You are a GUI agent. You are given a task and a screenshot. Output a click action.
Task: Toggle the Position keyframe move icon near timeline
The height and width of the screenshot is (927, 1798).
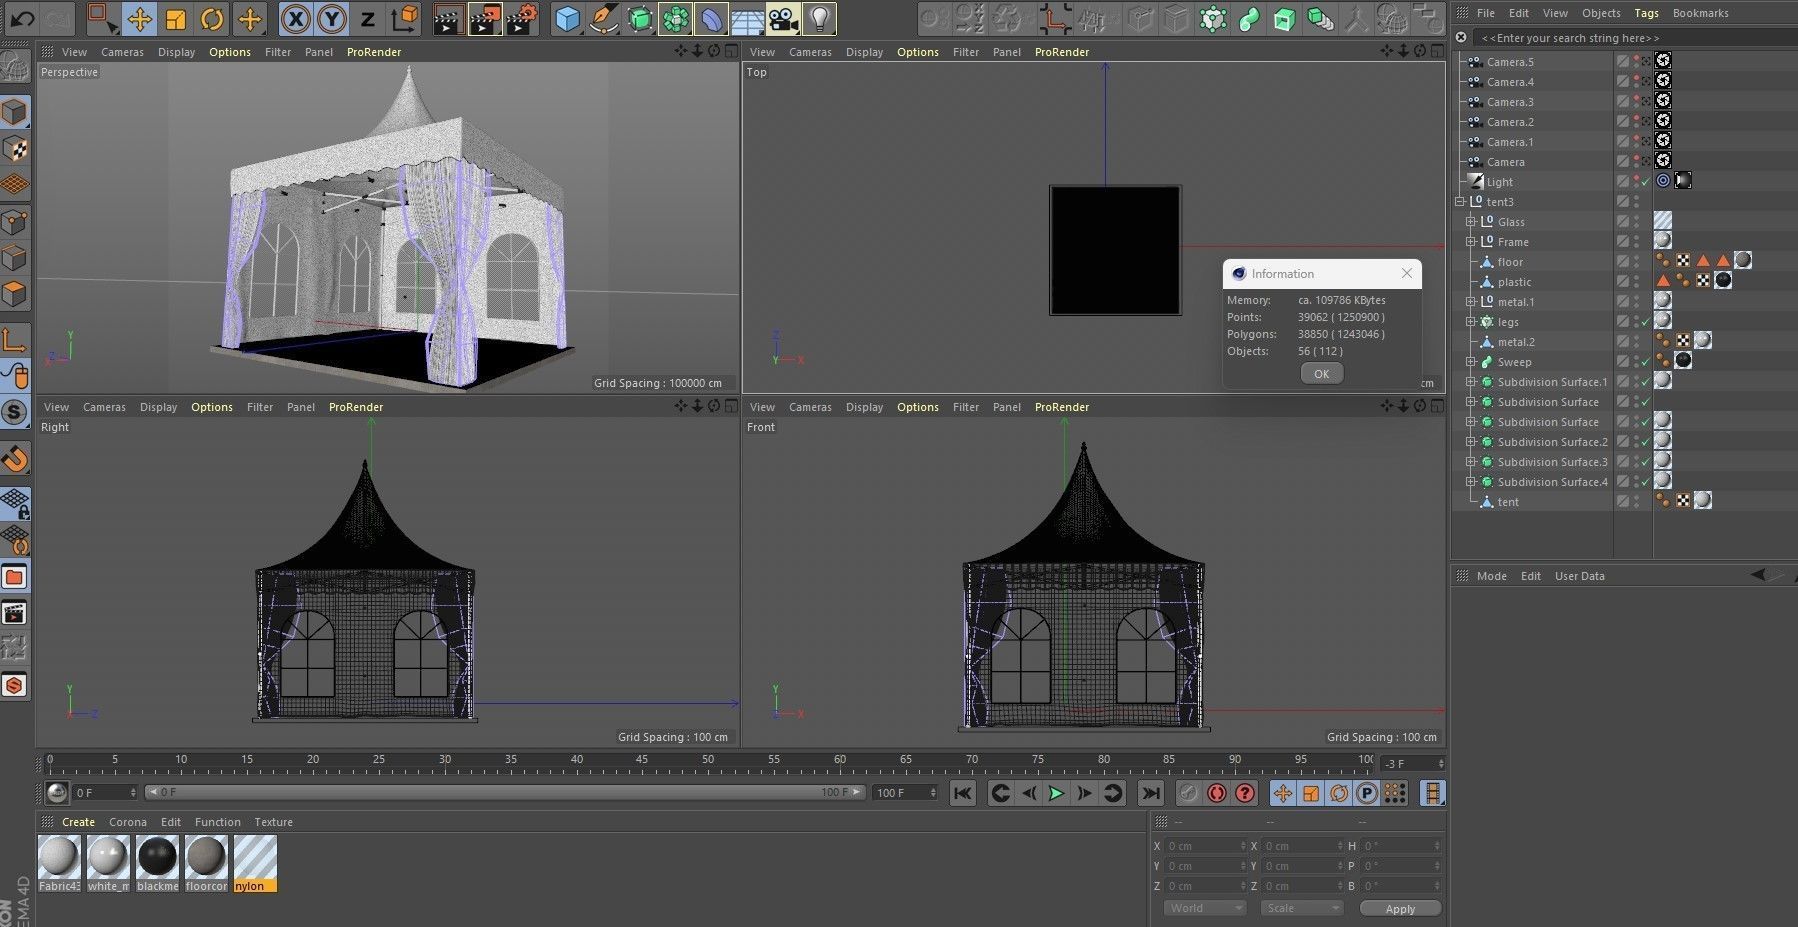1283,793
